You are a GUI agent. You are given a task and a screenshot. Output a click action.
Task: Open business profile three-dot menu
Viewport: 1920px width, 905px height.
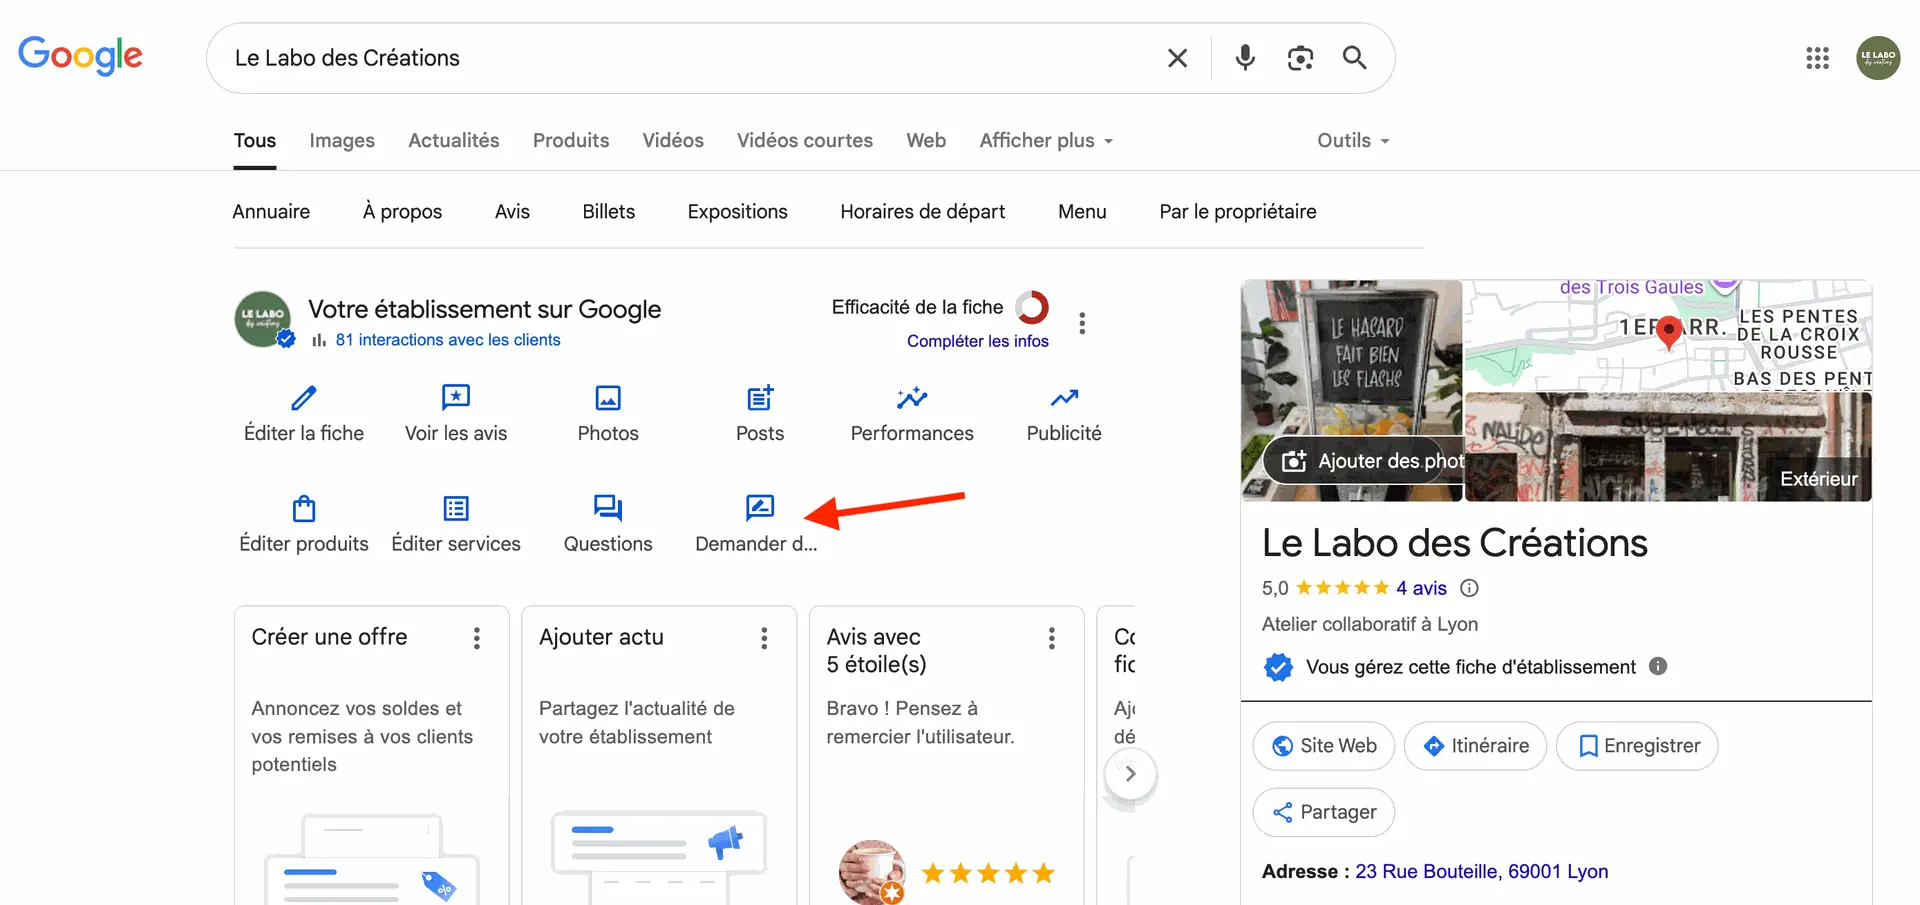pos(1082,323)
